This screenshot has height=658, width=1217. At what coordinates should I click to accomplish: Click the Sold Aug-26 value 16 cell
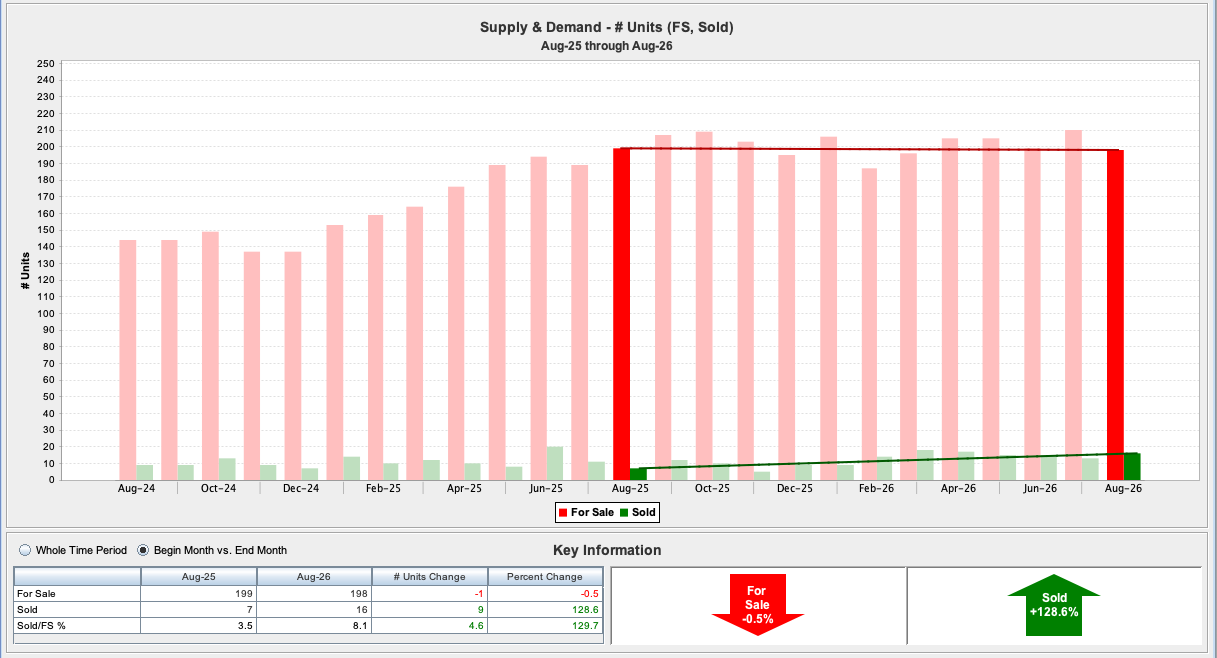point(314,609)
